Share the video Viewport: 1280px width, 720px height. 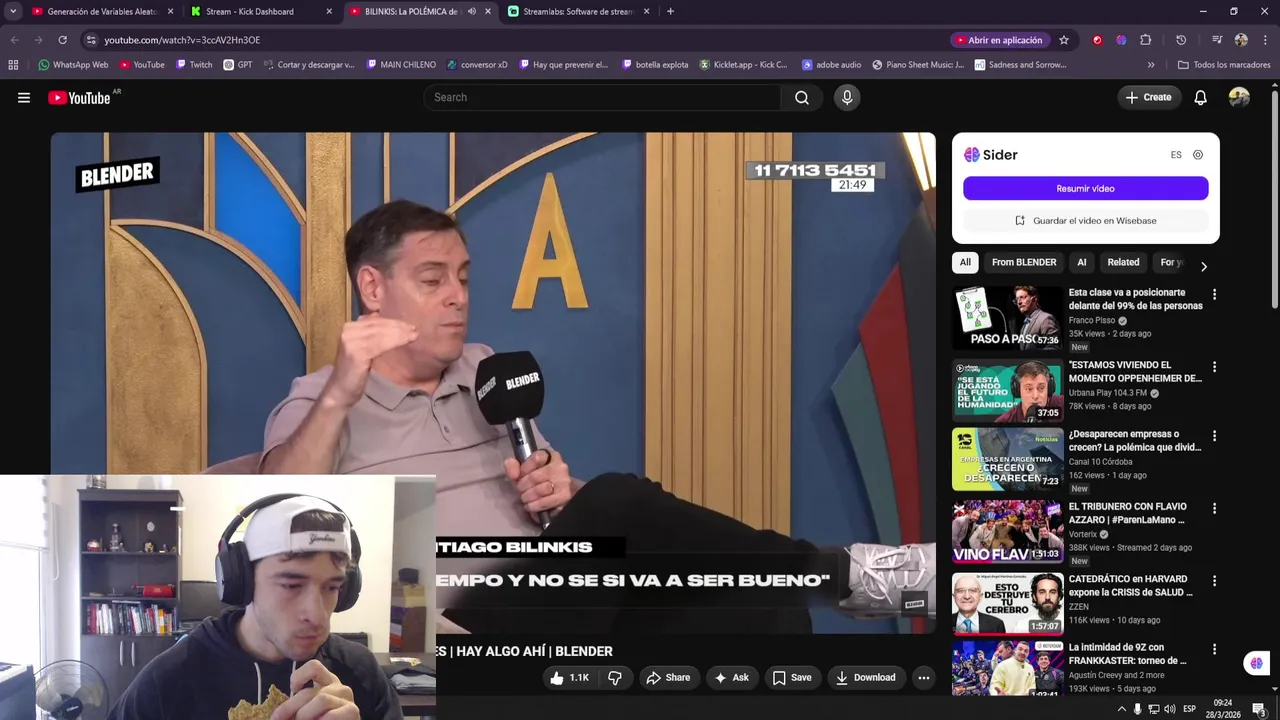click(x=668, y=678)
